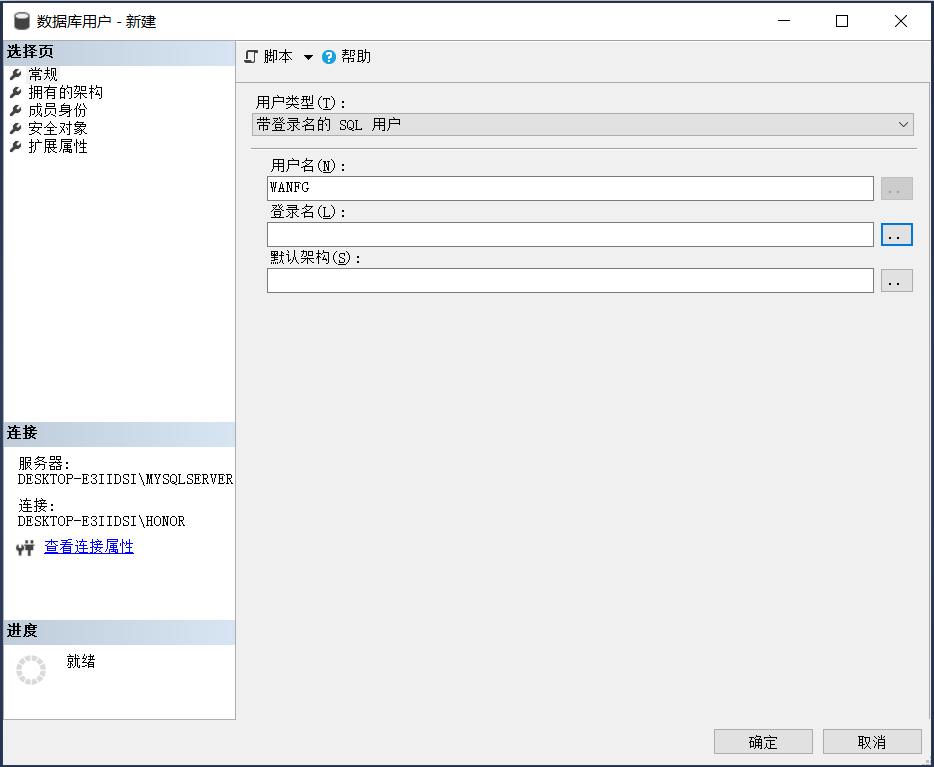The height and width of the screenshot is (767, 934).
Task: Click the 选择页 panel header
Action: [119, 52]
